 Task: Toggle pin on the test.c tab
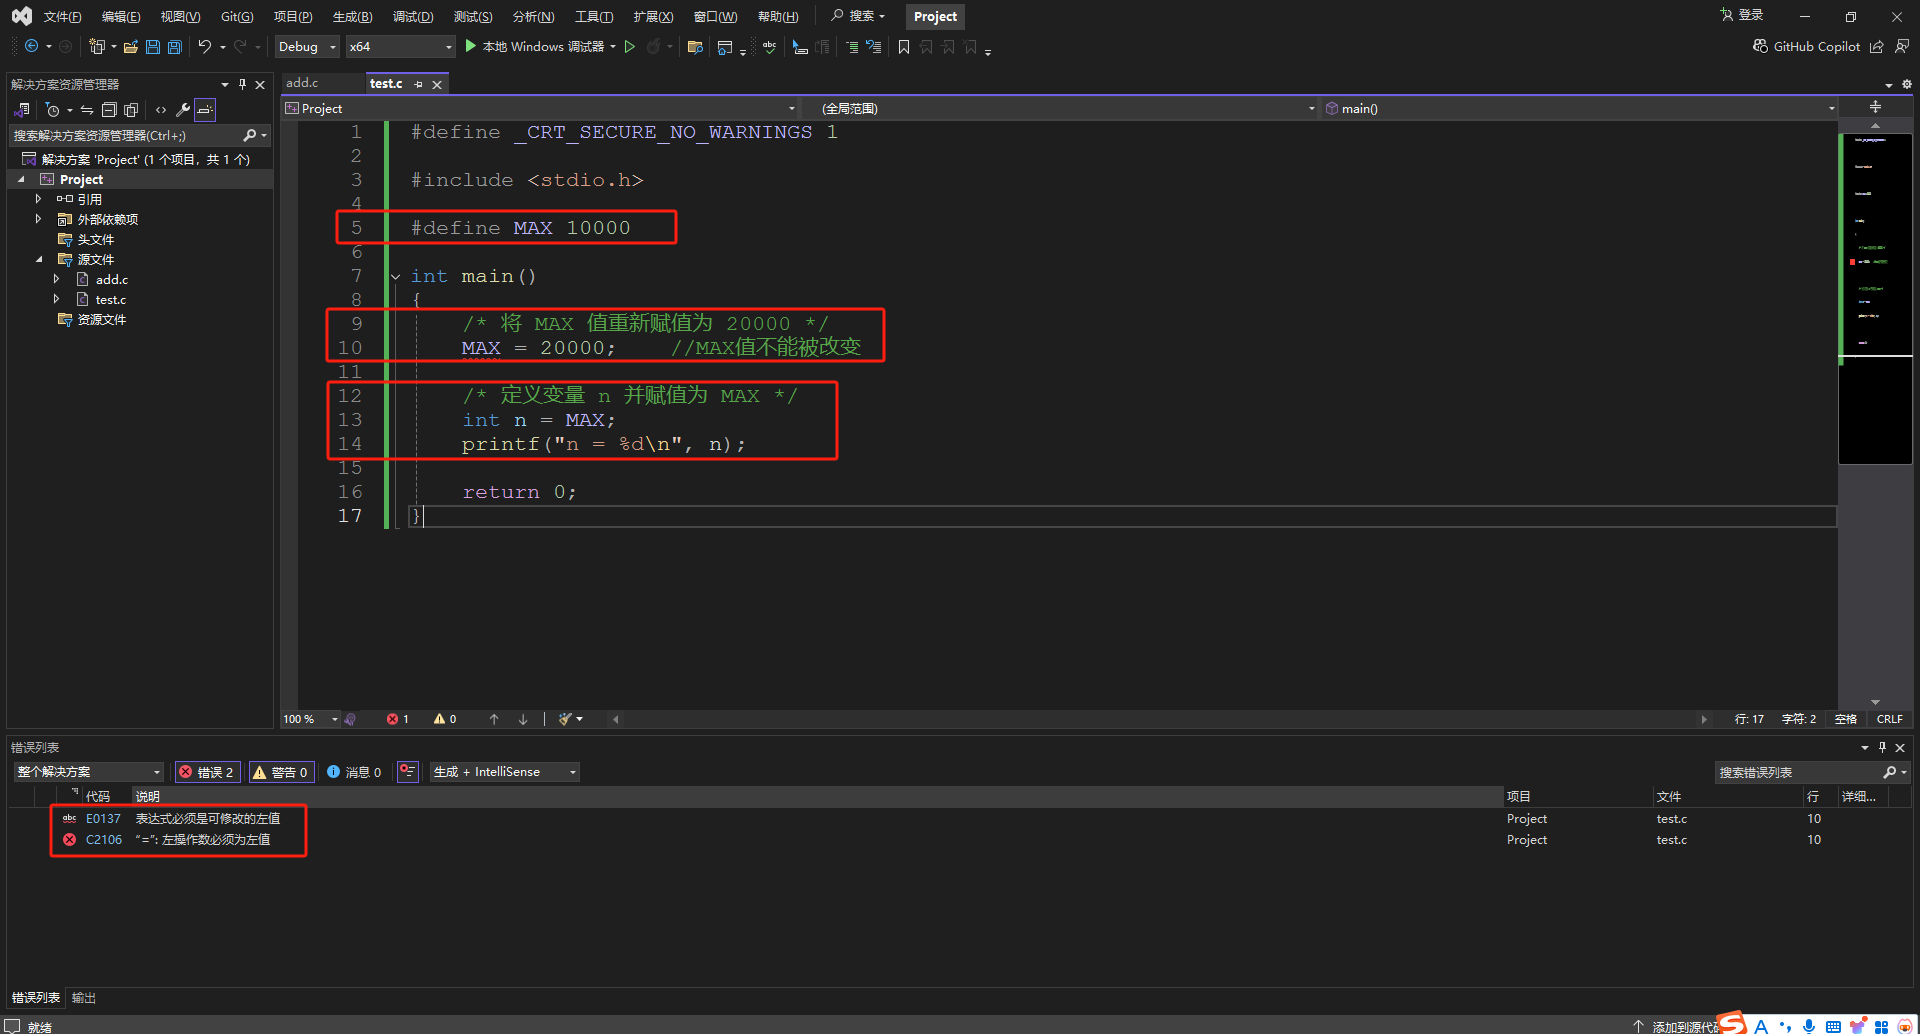[x=418, y=84]
